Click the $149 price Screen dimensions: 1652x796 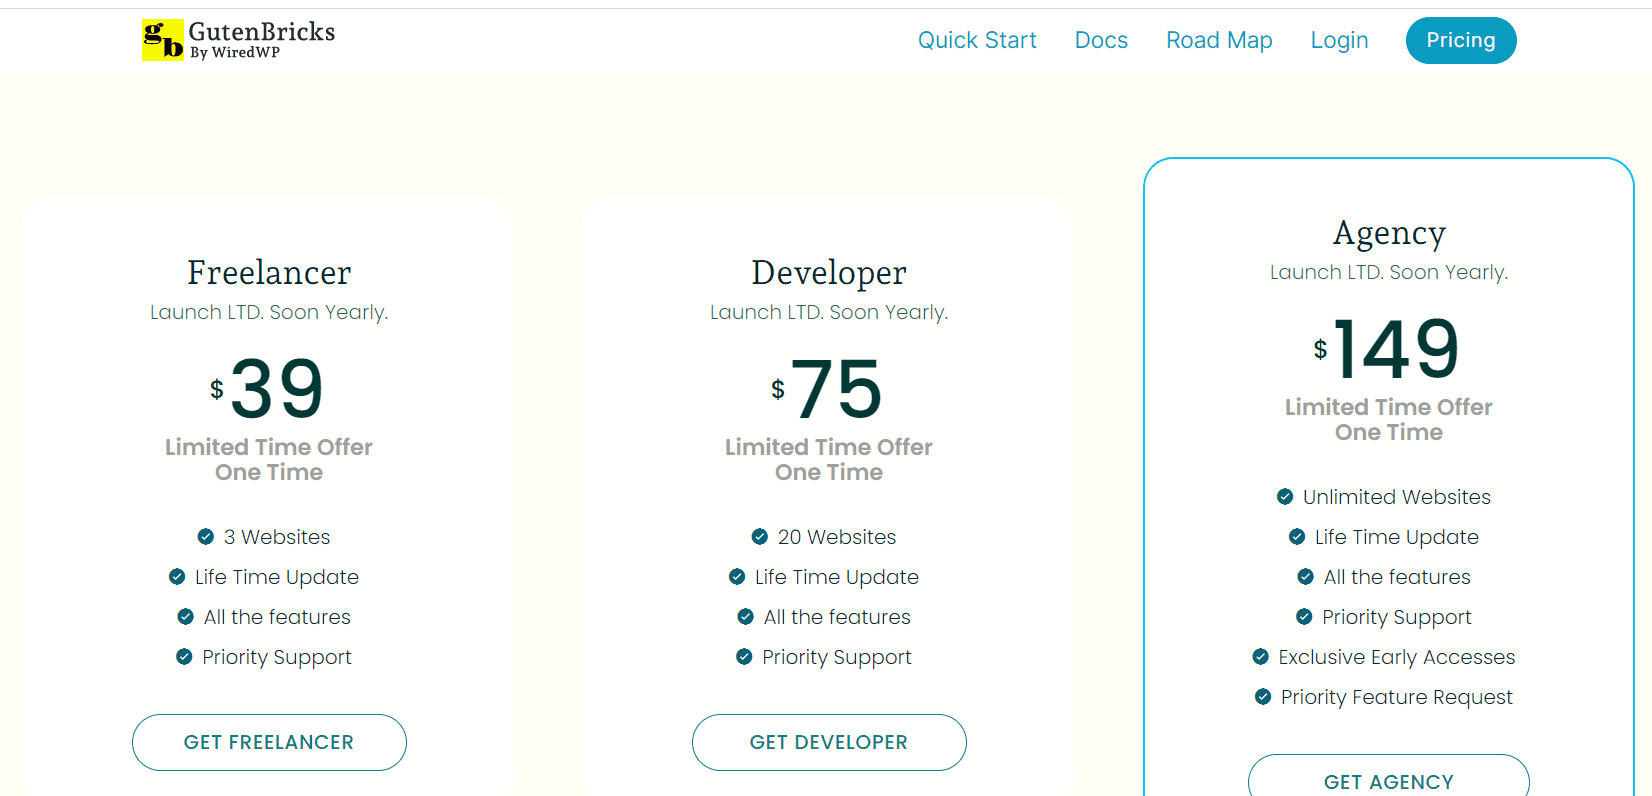pyautogui.click(x=1387, y=348)
